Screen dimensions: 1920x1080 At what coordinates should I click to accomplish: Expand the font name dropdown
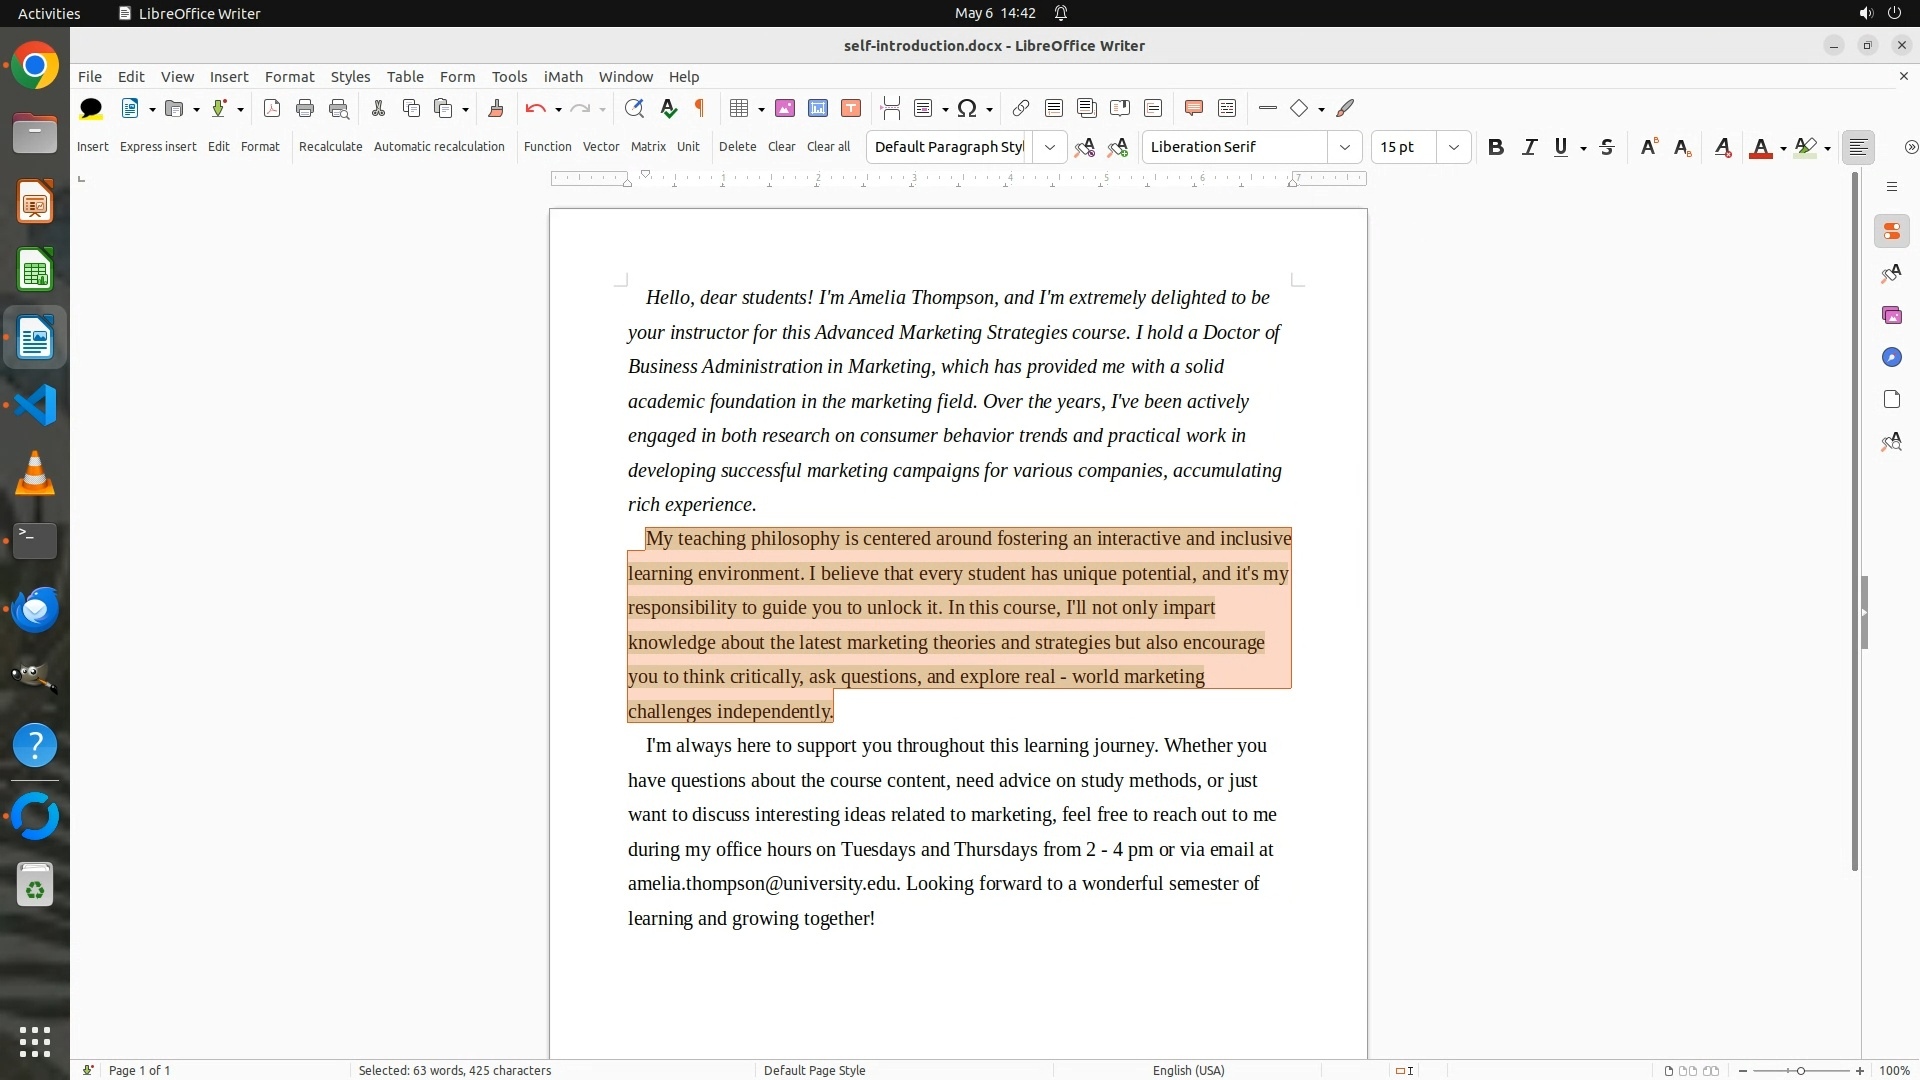[1345, 147]
